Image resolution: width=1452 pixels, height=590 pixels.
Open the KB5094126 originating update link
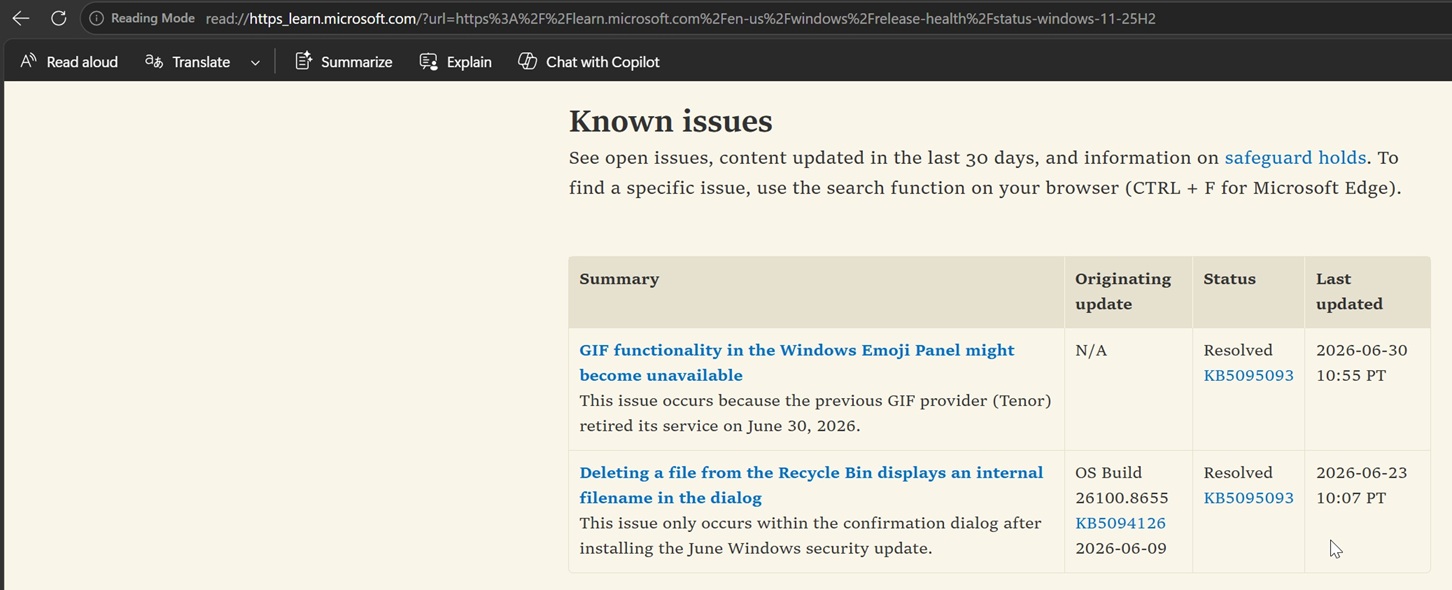1120,523
